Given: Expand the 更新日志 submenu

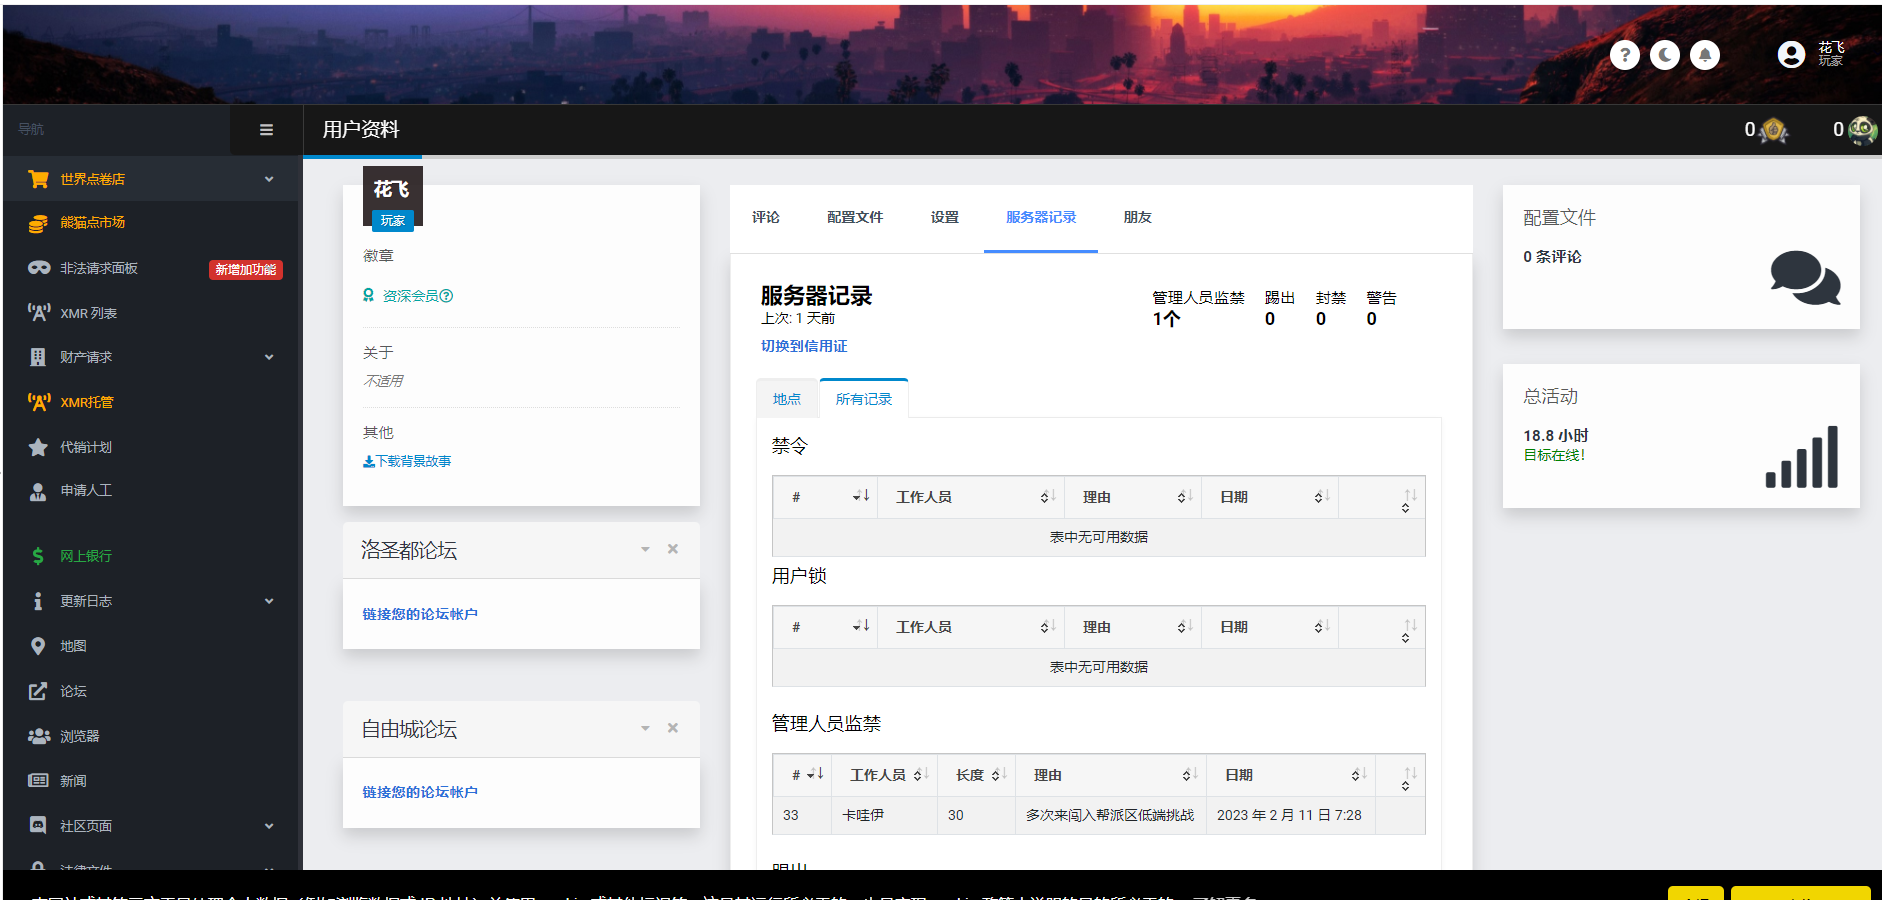Looking at the screenshot, I should pyautogui.click(x=268, y=601).
